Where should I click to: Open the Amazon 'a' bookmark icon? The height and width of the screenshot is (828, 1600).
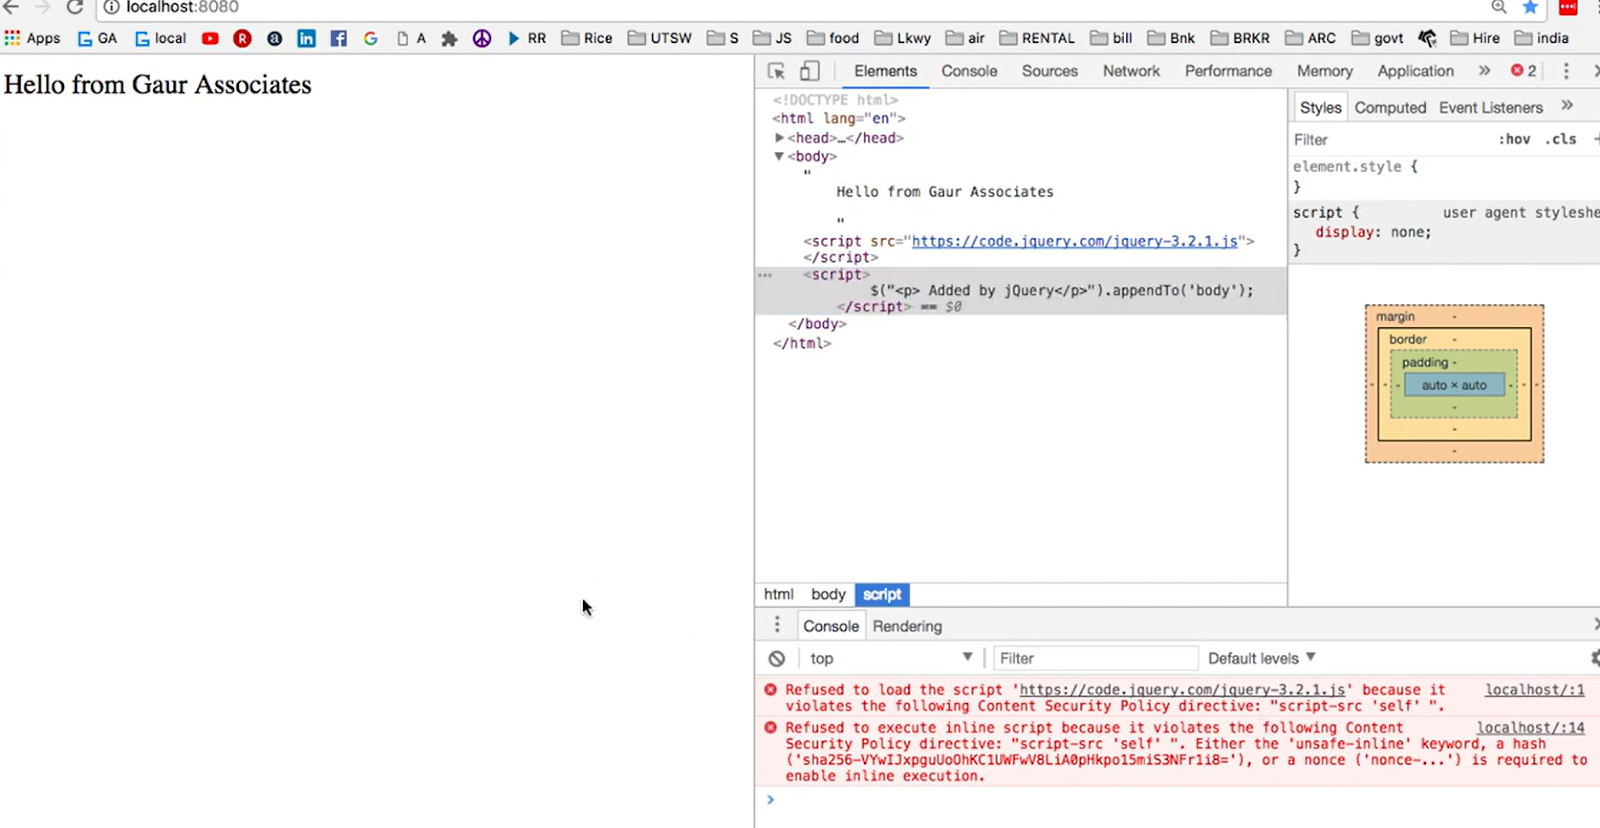274,38
